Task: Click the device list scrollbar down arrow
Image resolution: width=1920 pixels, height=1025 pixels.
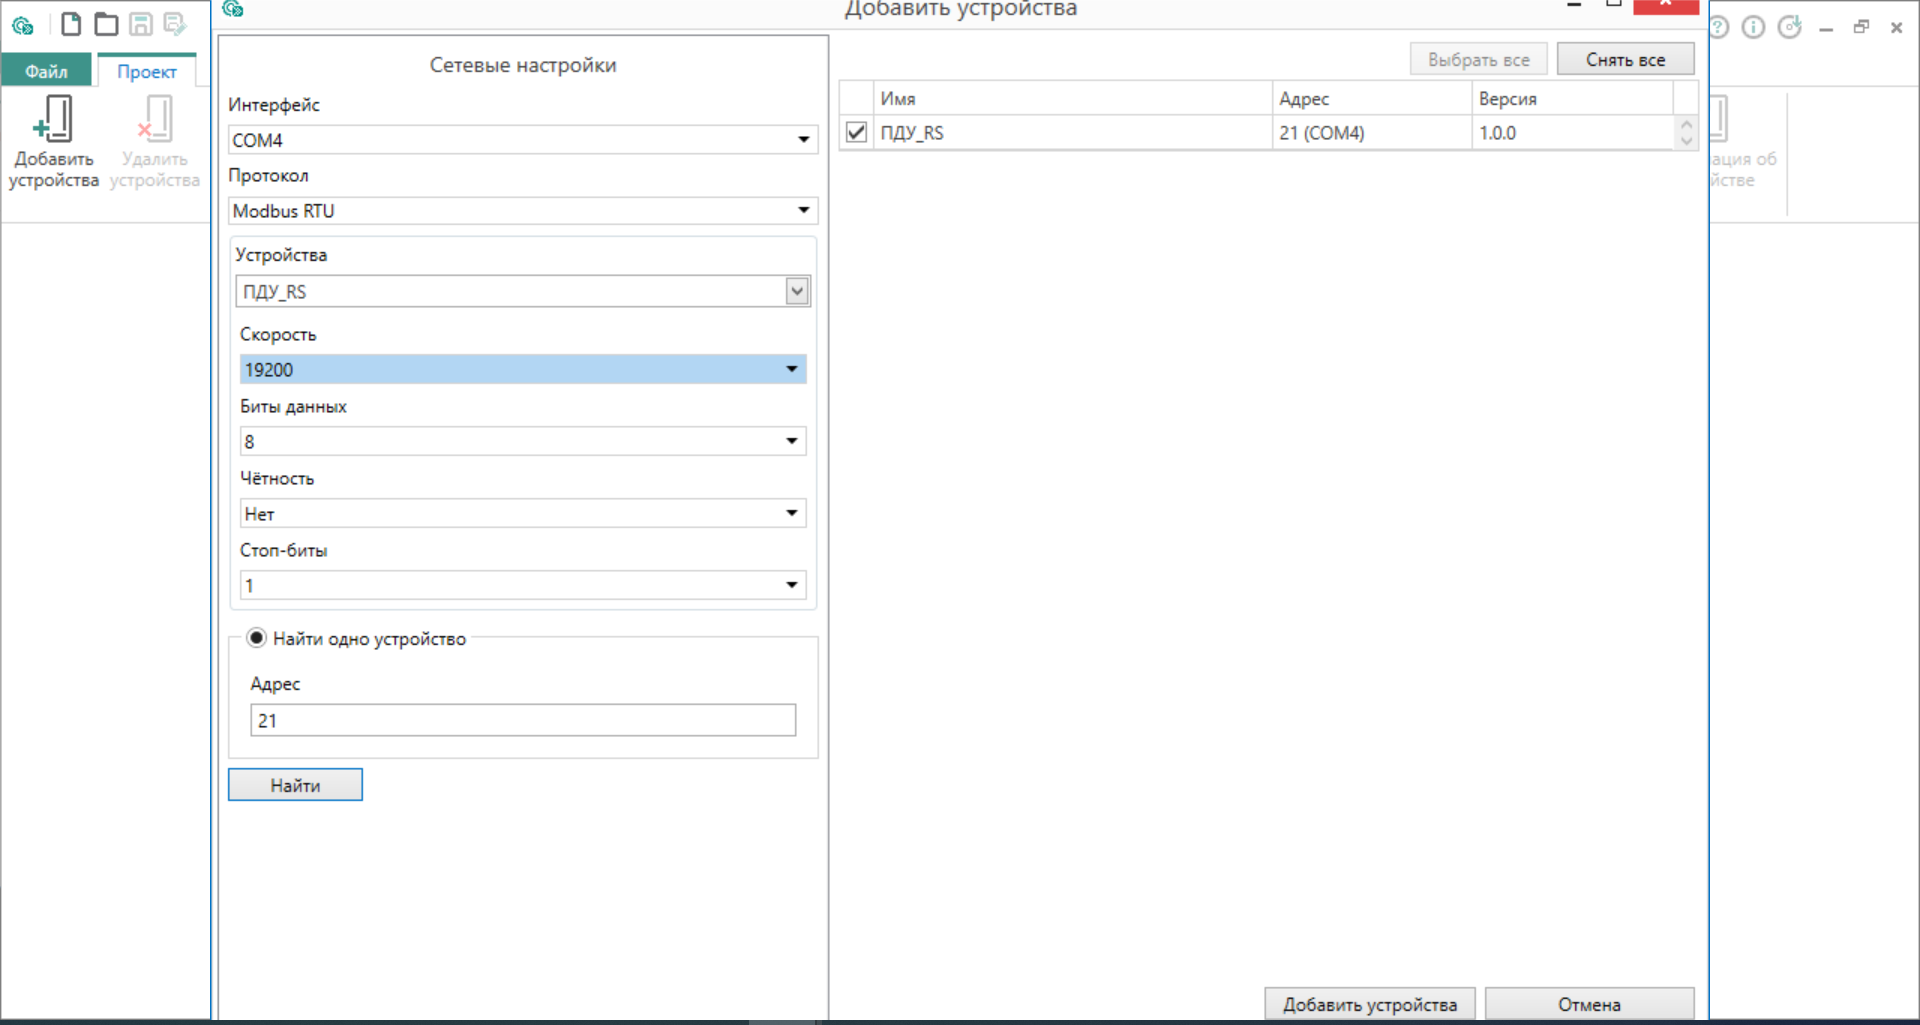Action: pyautogui.click(x=1686, y=141)
